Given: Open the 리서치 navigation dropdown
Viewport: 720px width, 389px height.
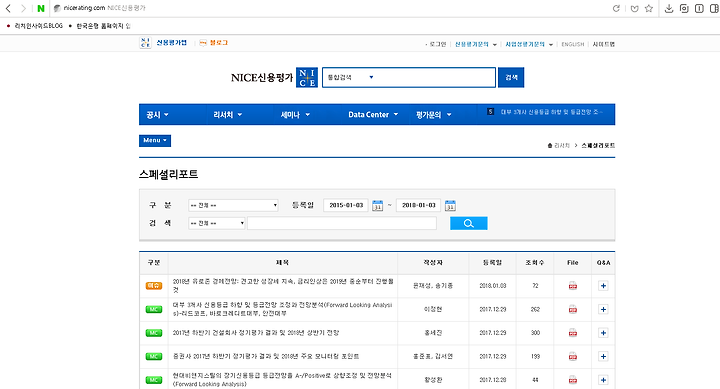Looking at the screenshot, I should (227, 115).
